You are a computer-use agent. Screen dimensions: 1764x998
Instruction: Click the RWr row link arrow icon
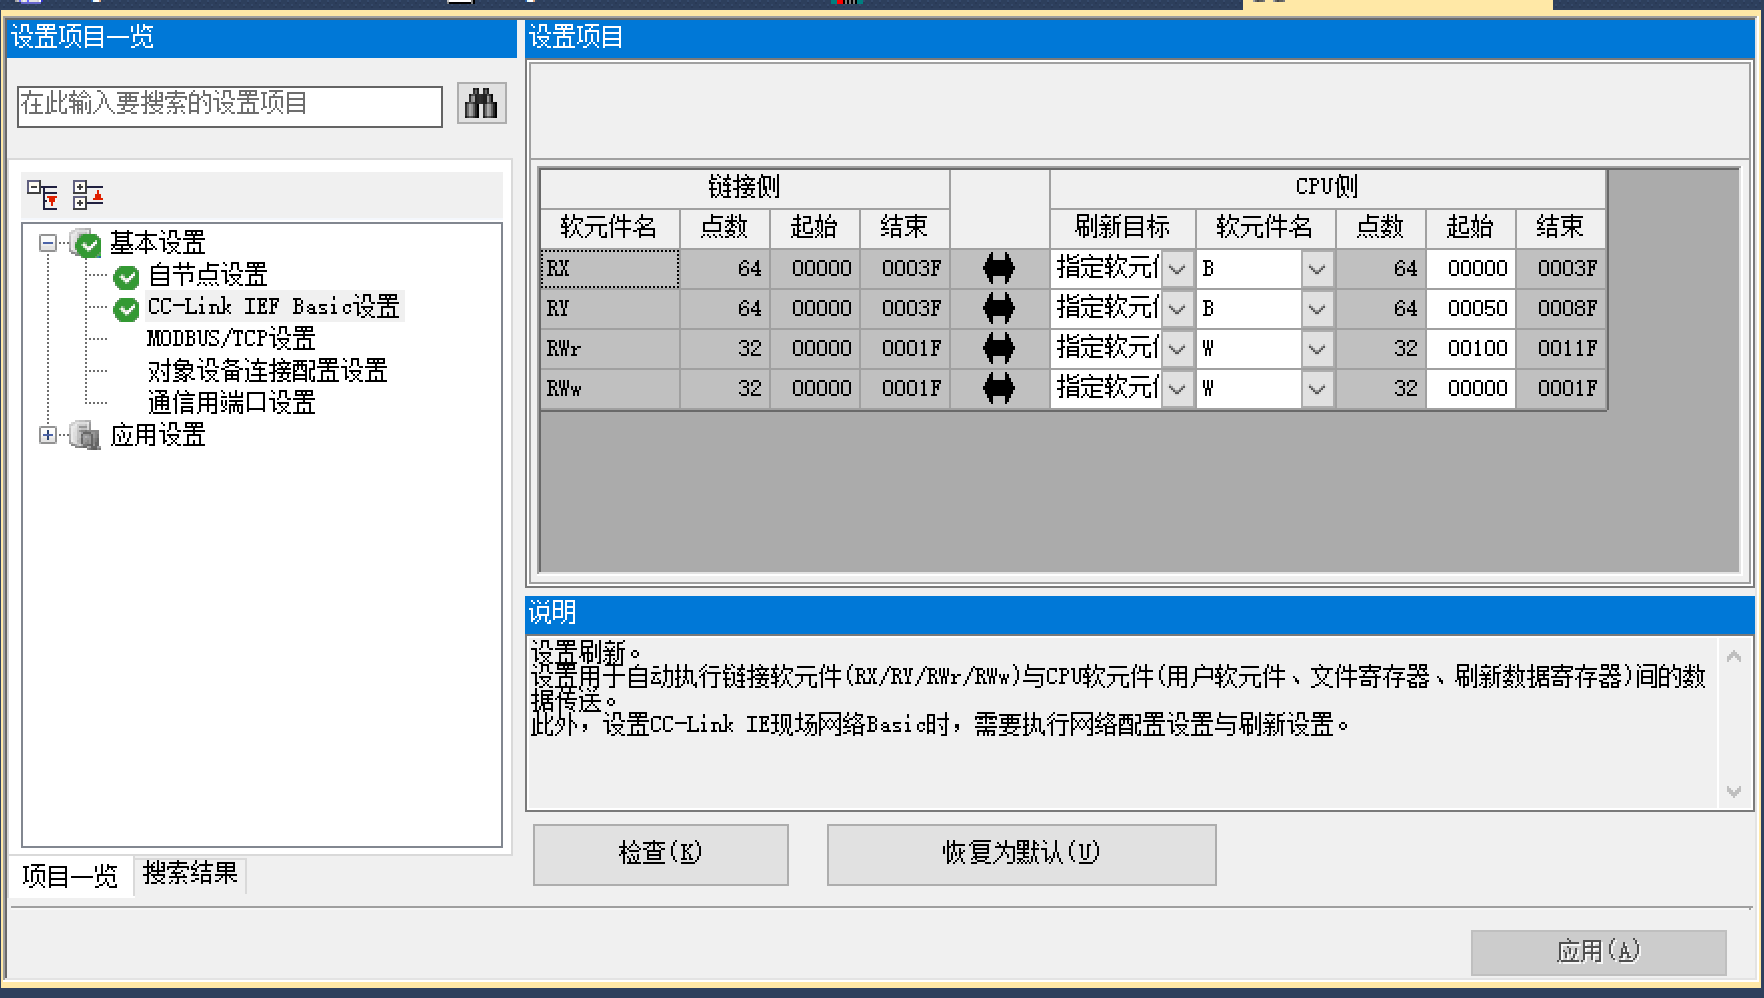(998, 348)
